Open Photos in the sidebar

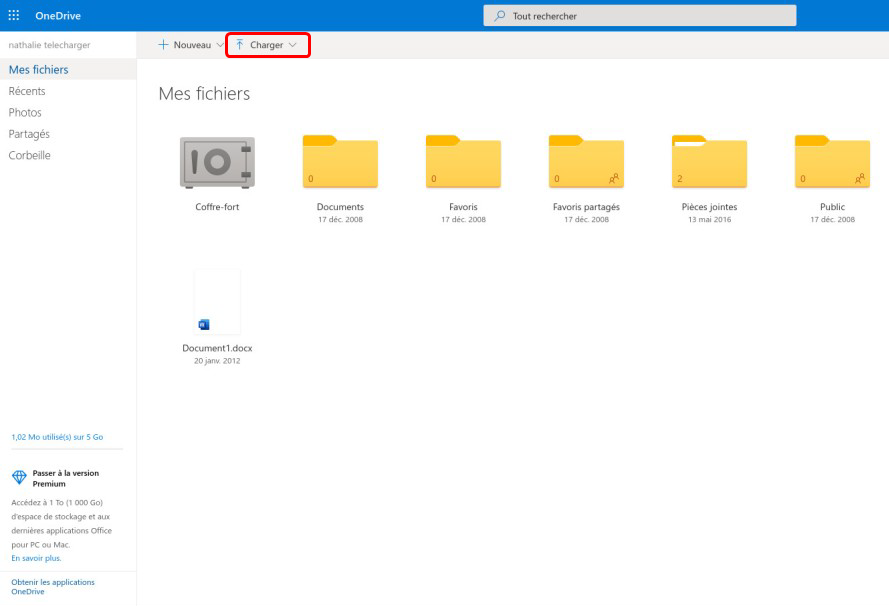click(25, 113)
